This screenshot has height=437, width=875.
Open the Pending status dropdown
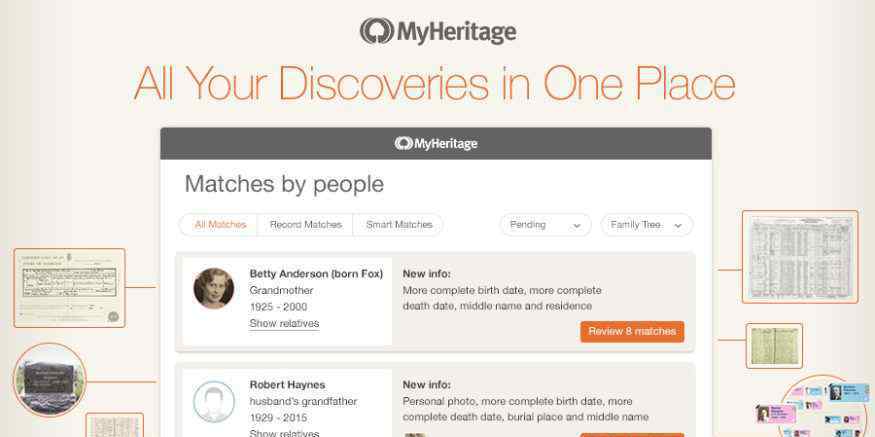point(545,225)
